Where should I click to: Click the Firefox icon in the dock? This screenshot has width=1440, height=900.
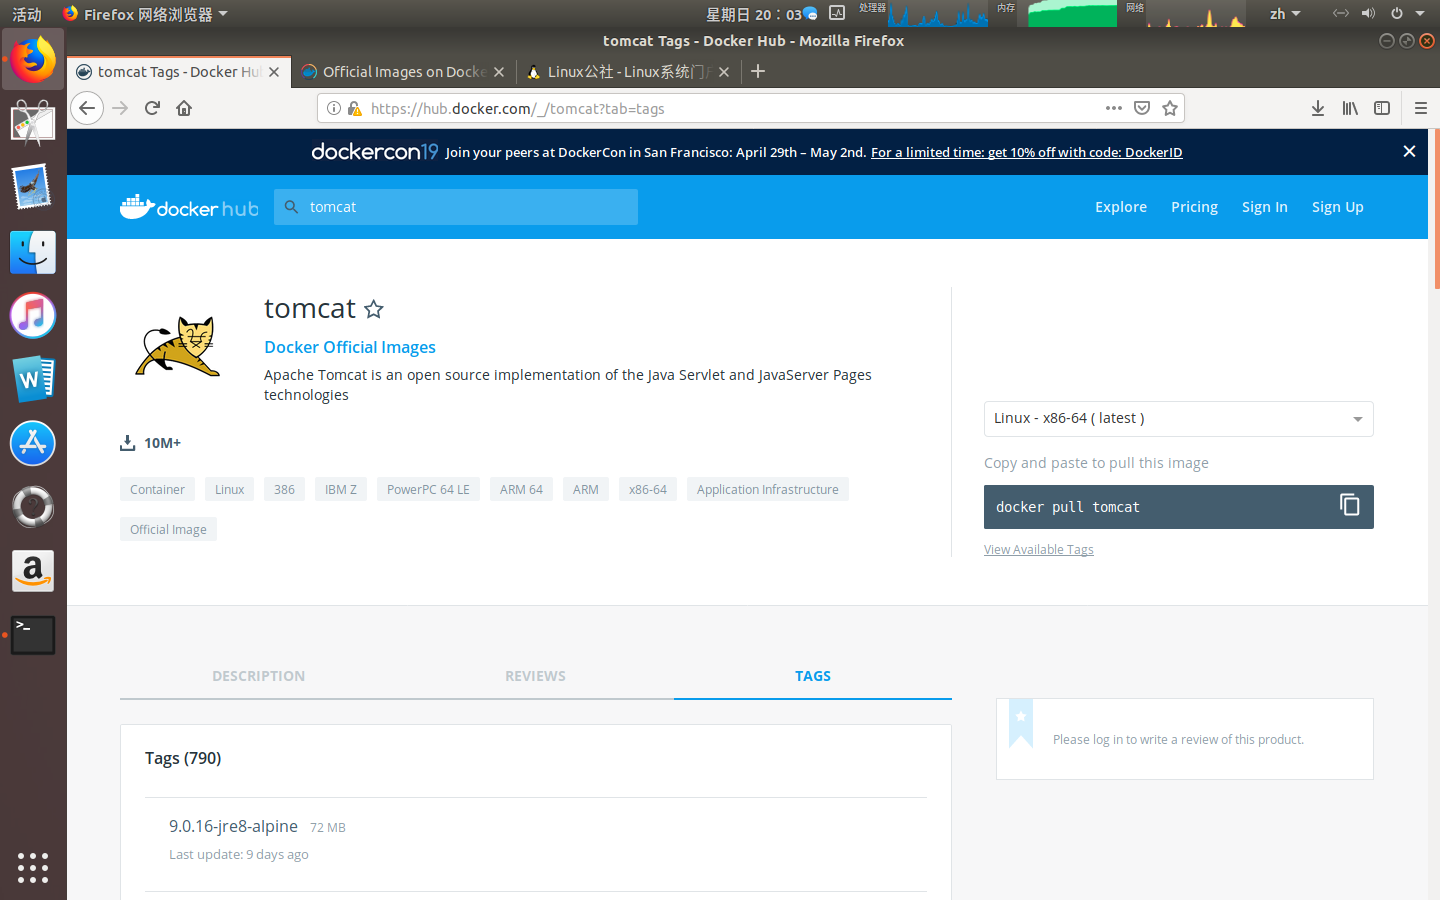(33, 60)
